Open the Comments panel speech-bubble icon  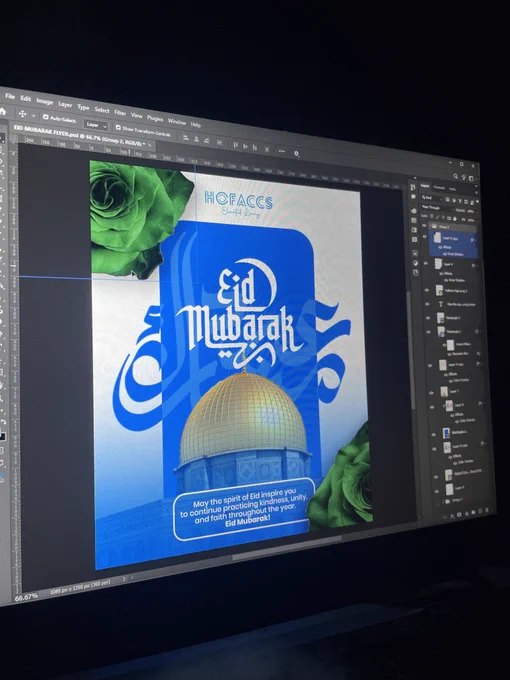tap(413, 196)
